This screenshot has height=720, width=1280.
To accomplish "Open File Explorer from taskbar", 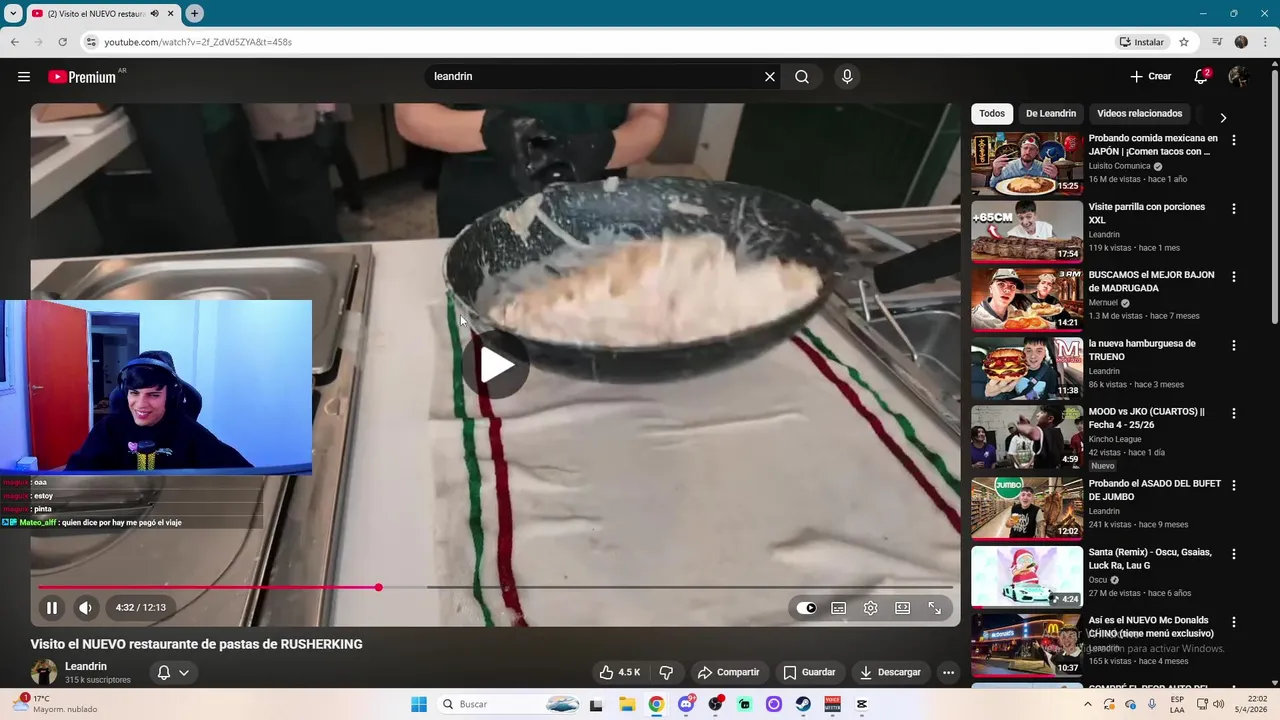I will (x=627, y=704).
